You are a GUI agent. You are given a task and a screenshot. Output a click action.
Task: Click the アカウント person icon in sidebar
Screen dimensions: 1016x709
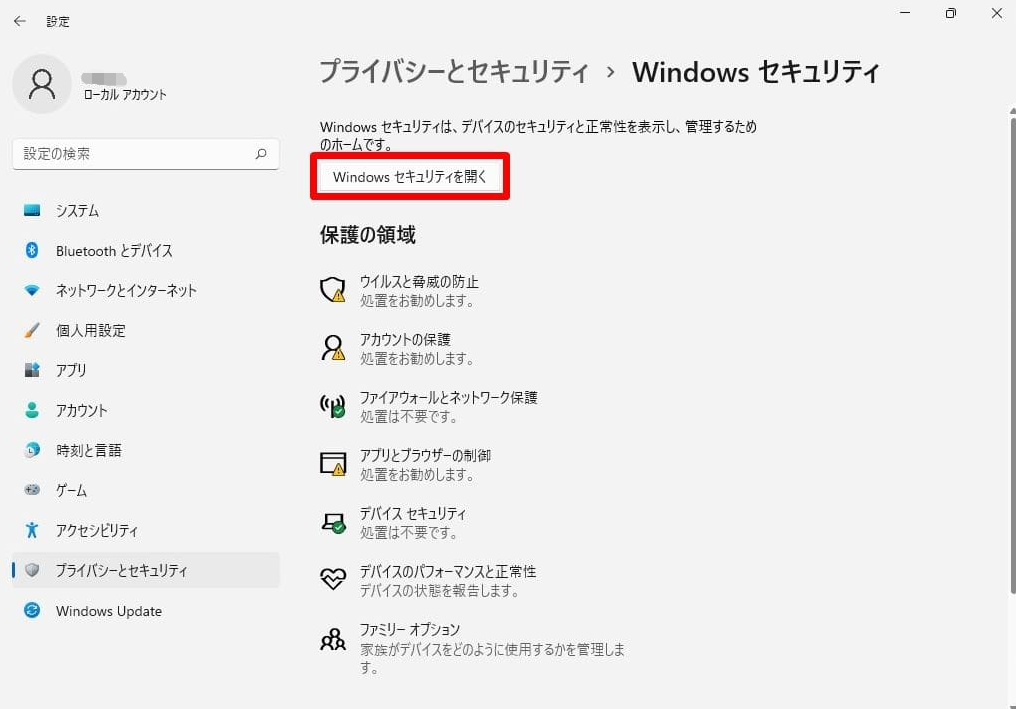[32, 410]
